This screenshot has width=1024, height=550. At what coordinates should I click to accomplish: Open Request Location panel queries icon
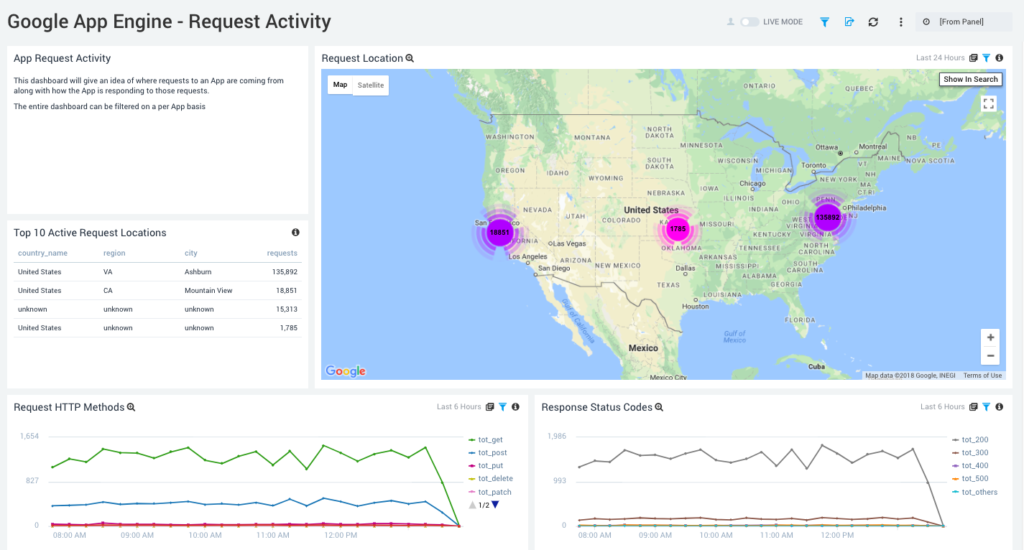tap(974, 57)
